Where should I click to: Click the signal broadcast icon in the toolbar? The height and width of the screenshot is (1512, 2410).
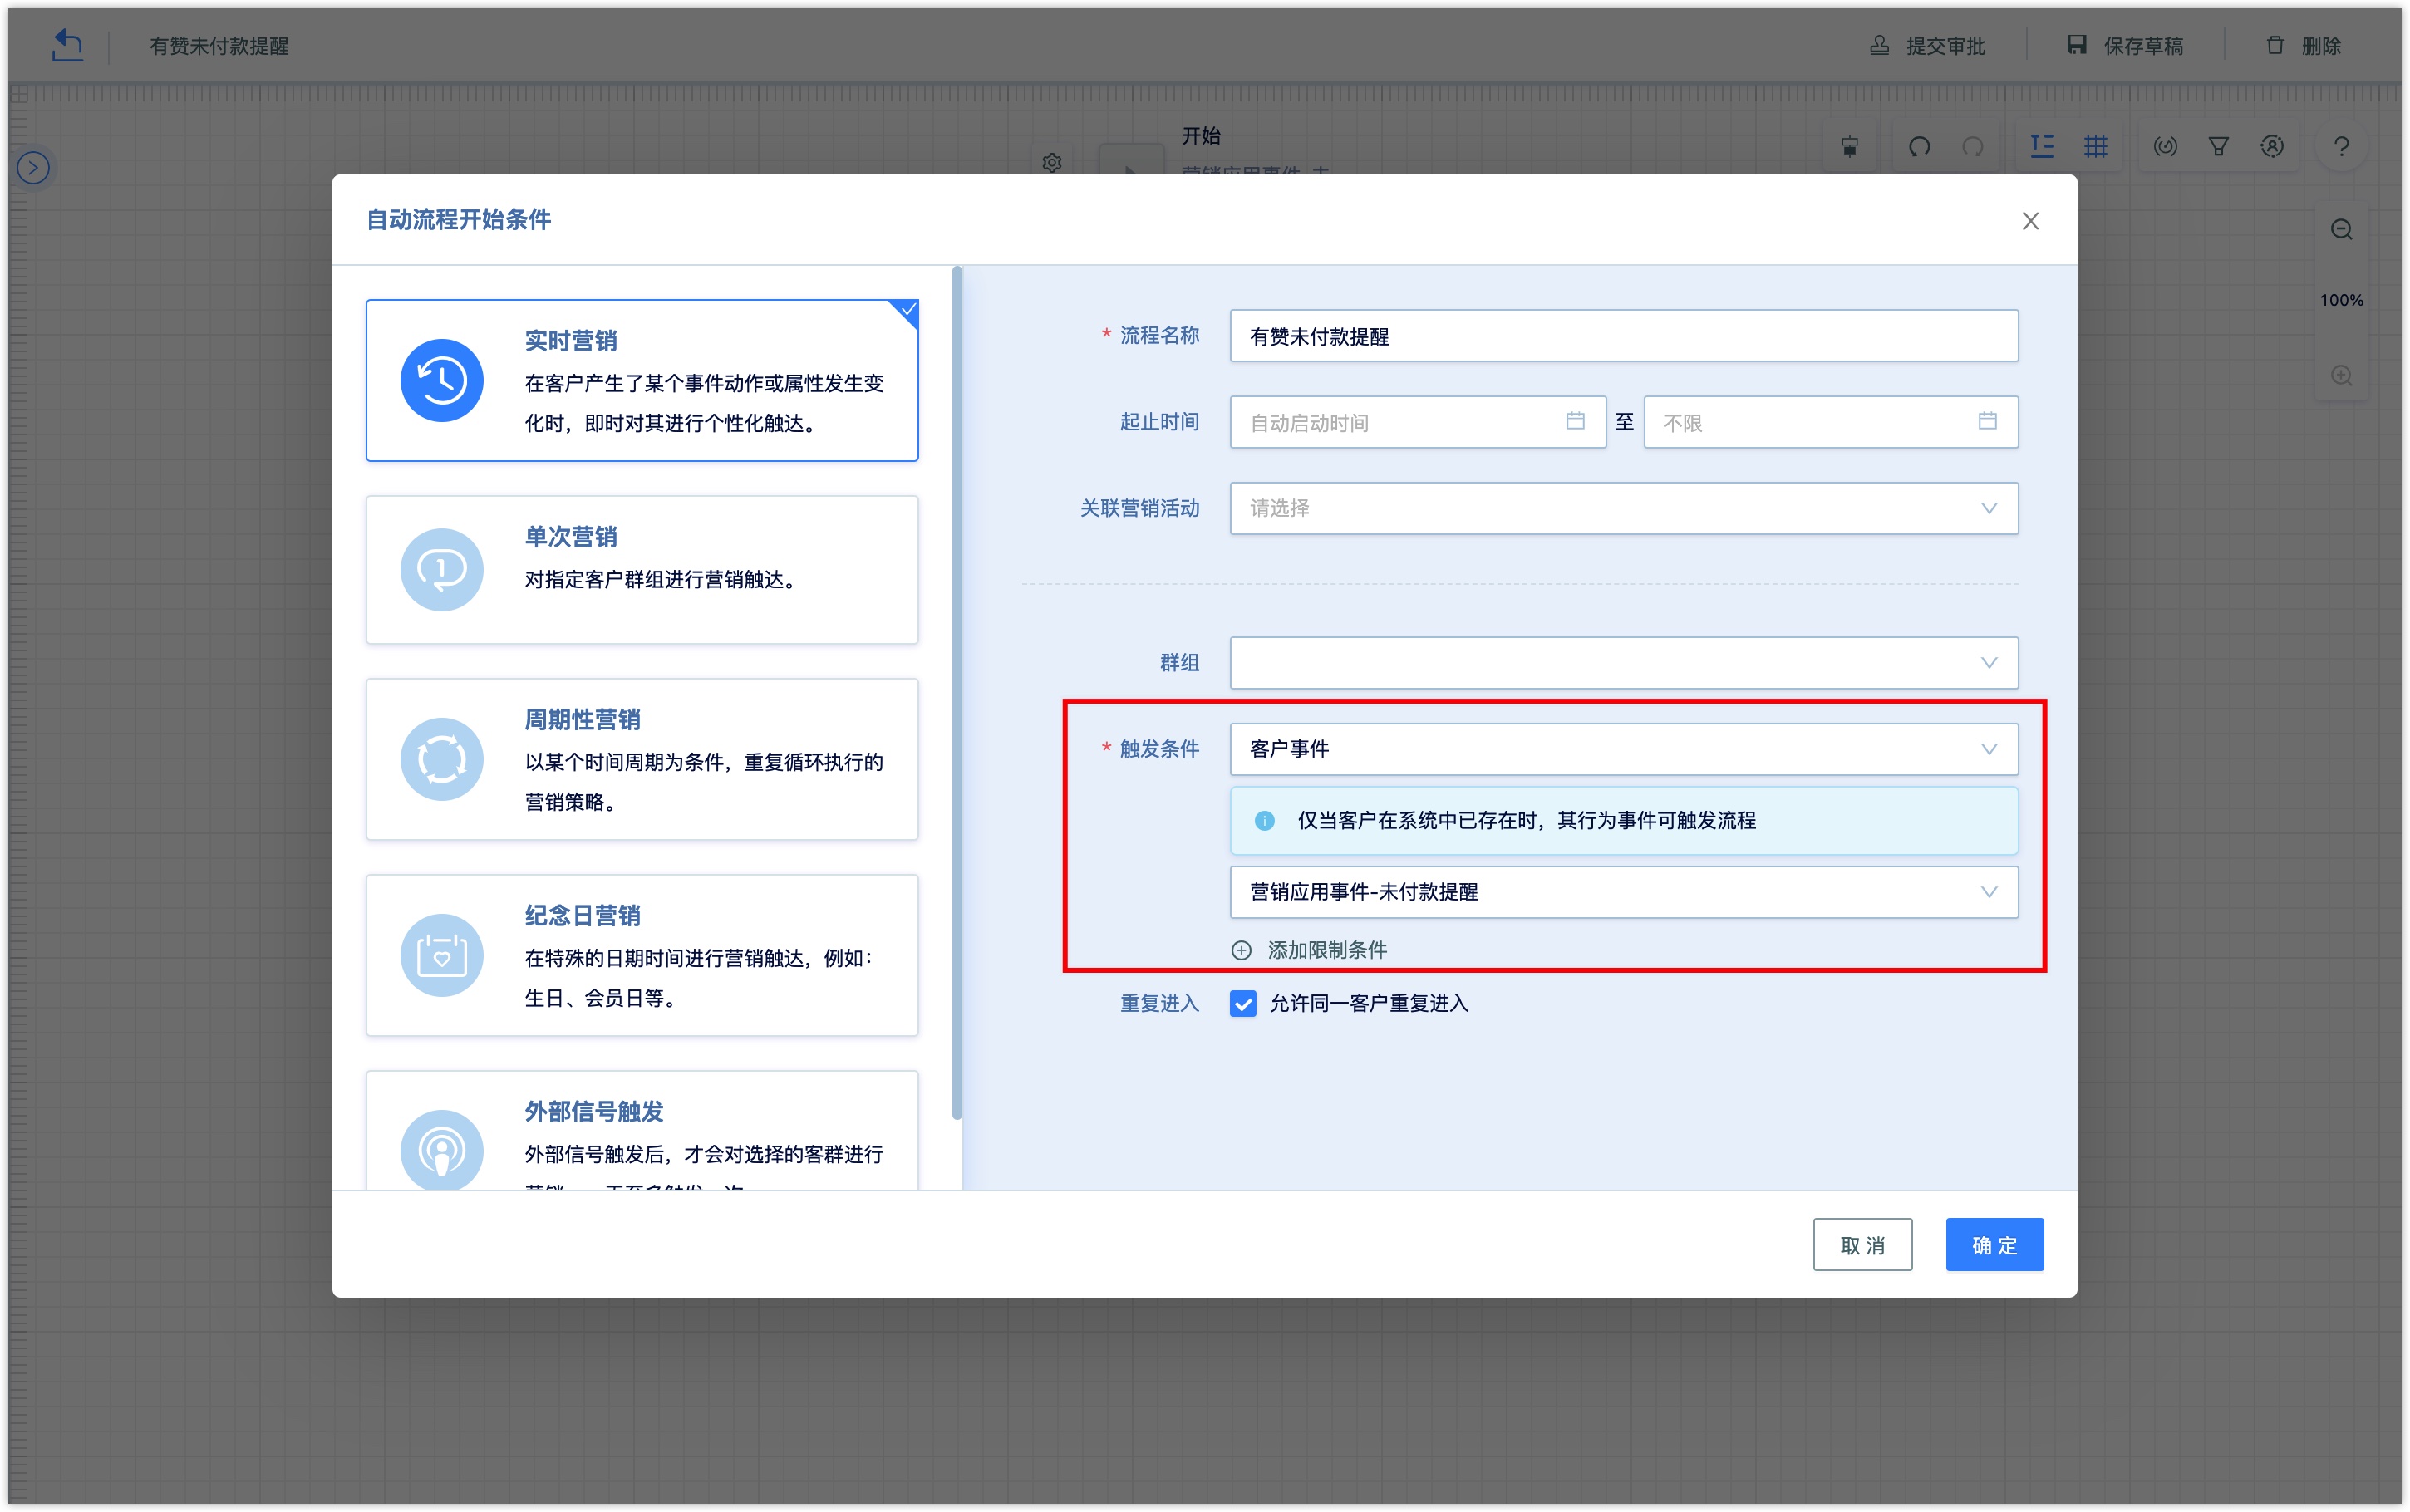2165,147
